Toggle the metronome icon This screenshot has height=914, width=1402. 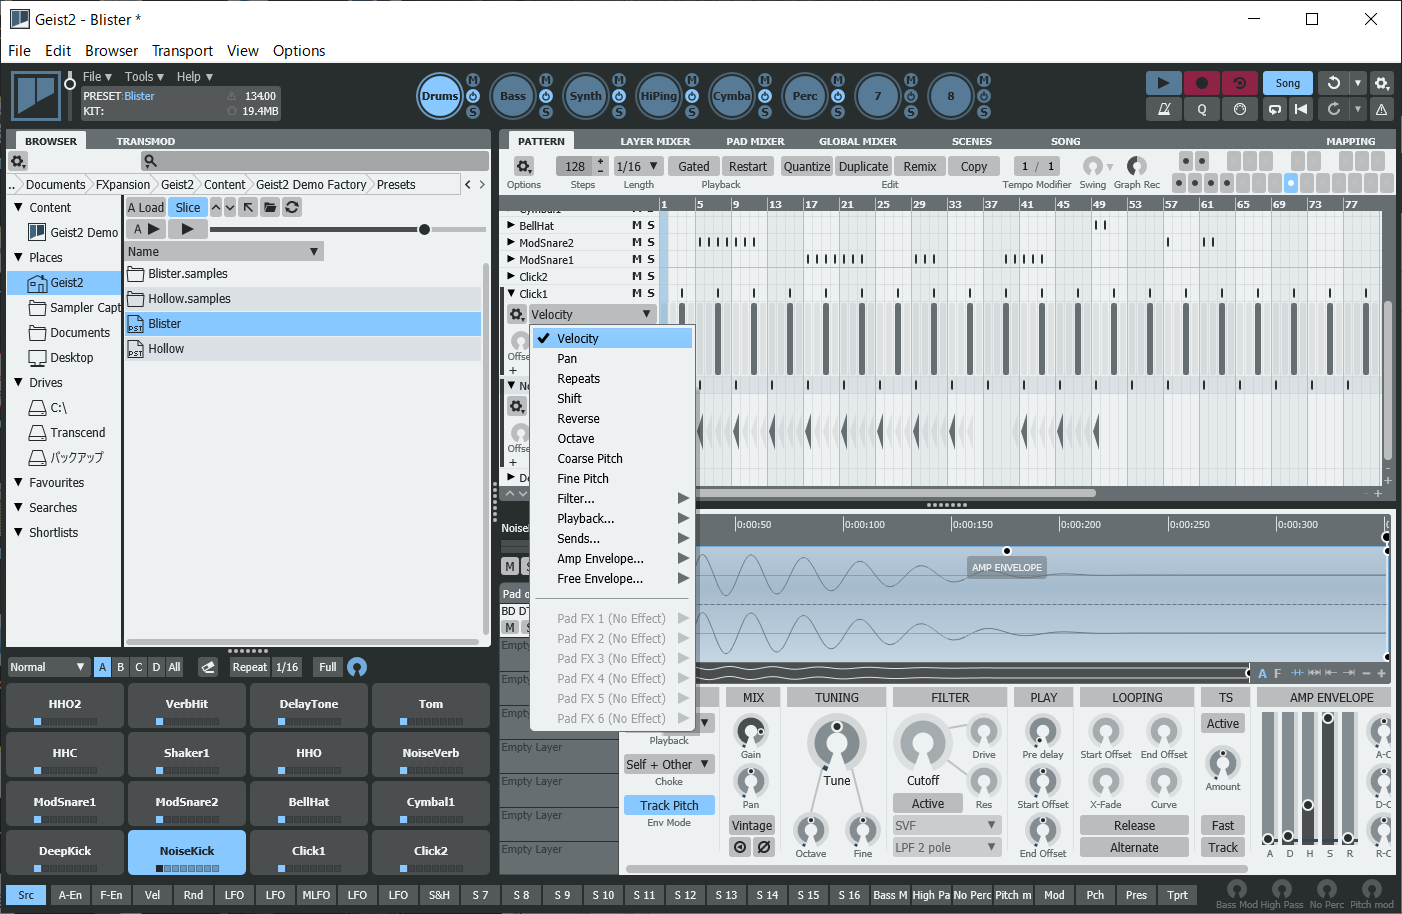coord(1163,109)
